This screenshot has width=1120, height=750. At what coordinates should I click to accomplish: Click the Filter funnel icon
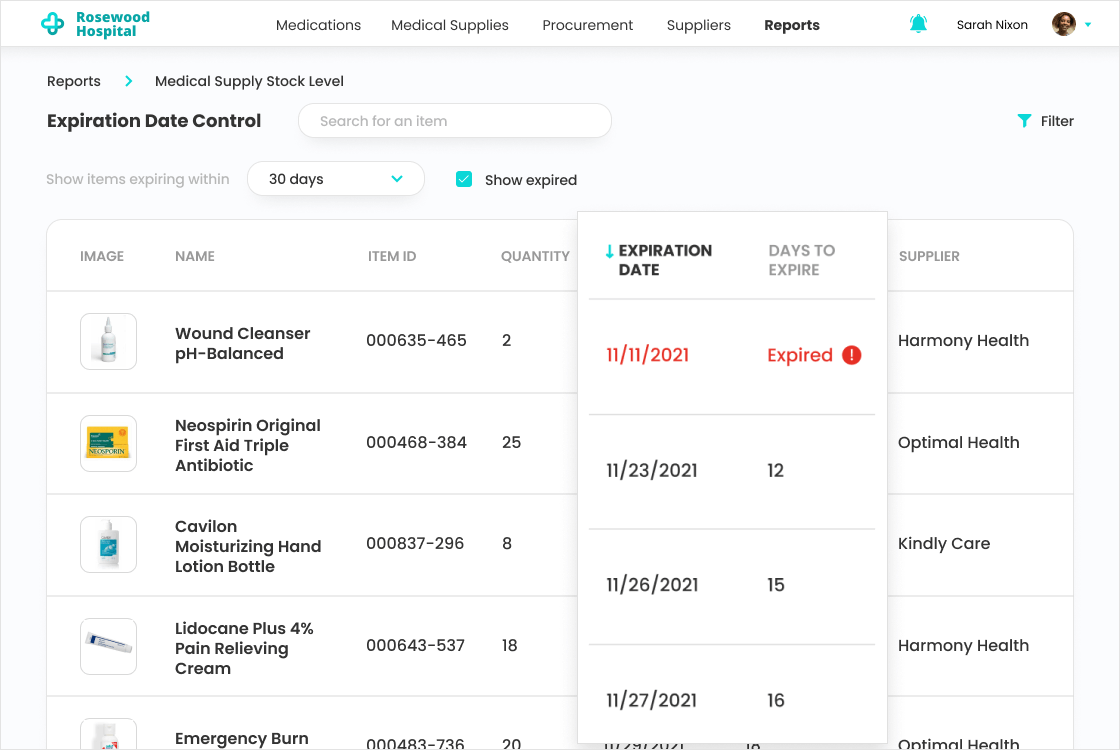[1024, 121]
